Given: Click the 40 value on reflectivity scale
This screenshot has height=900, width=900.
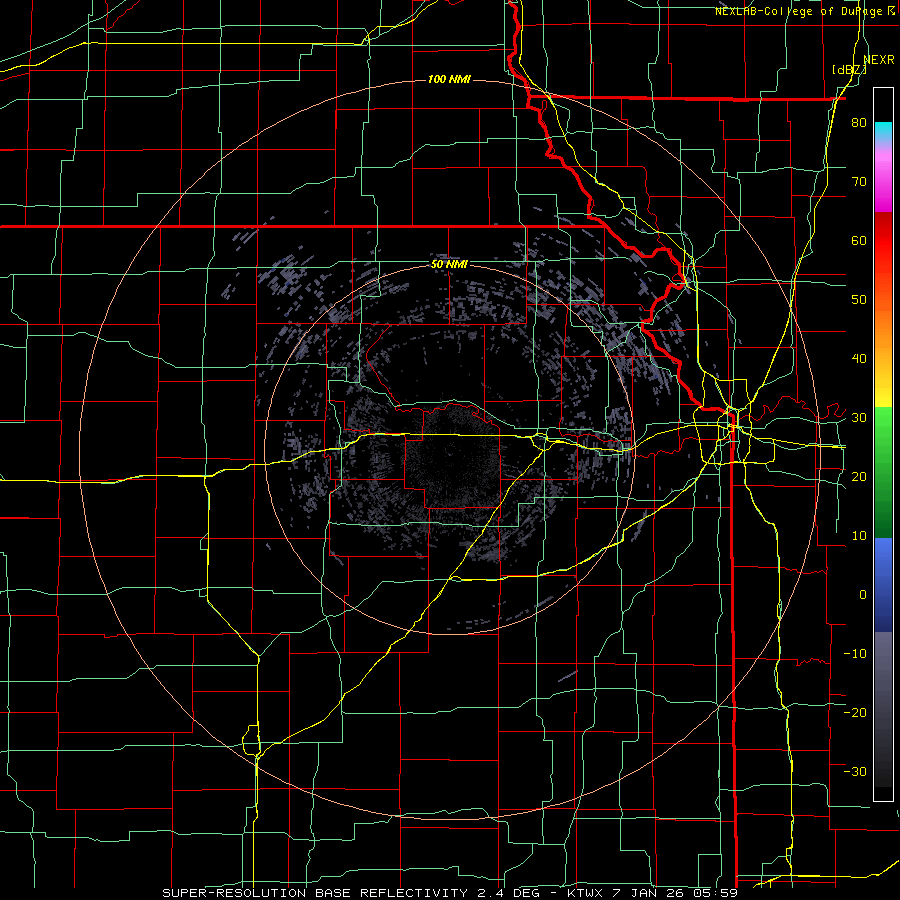Looking at the screenshot, I should [859, 359].
